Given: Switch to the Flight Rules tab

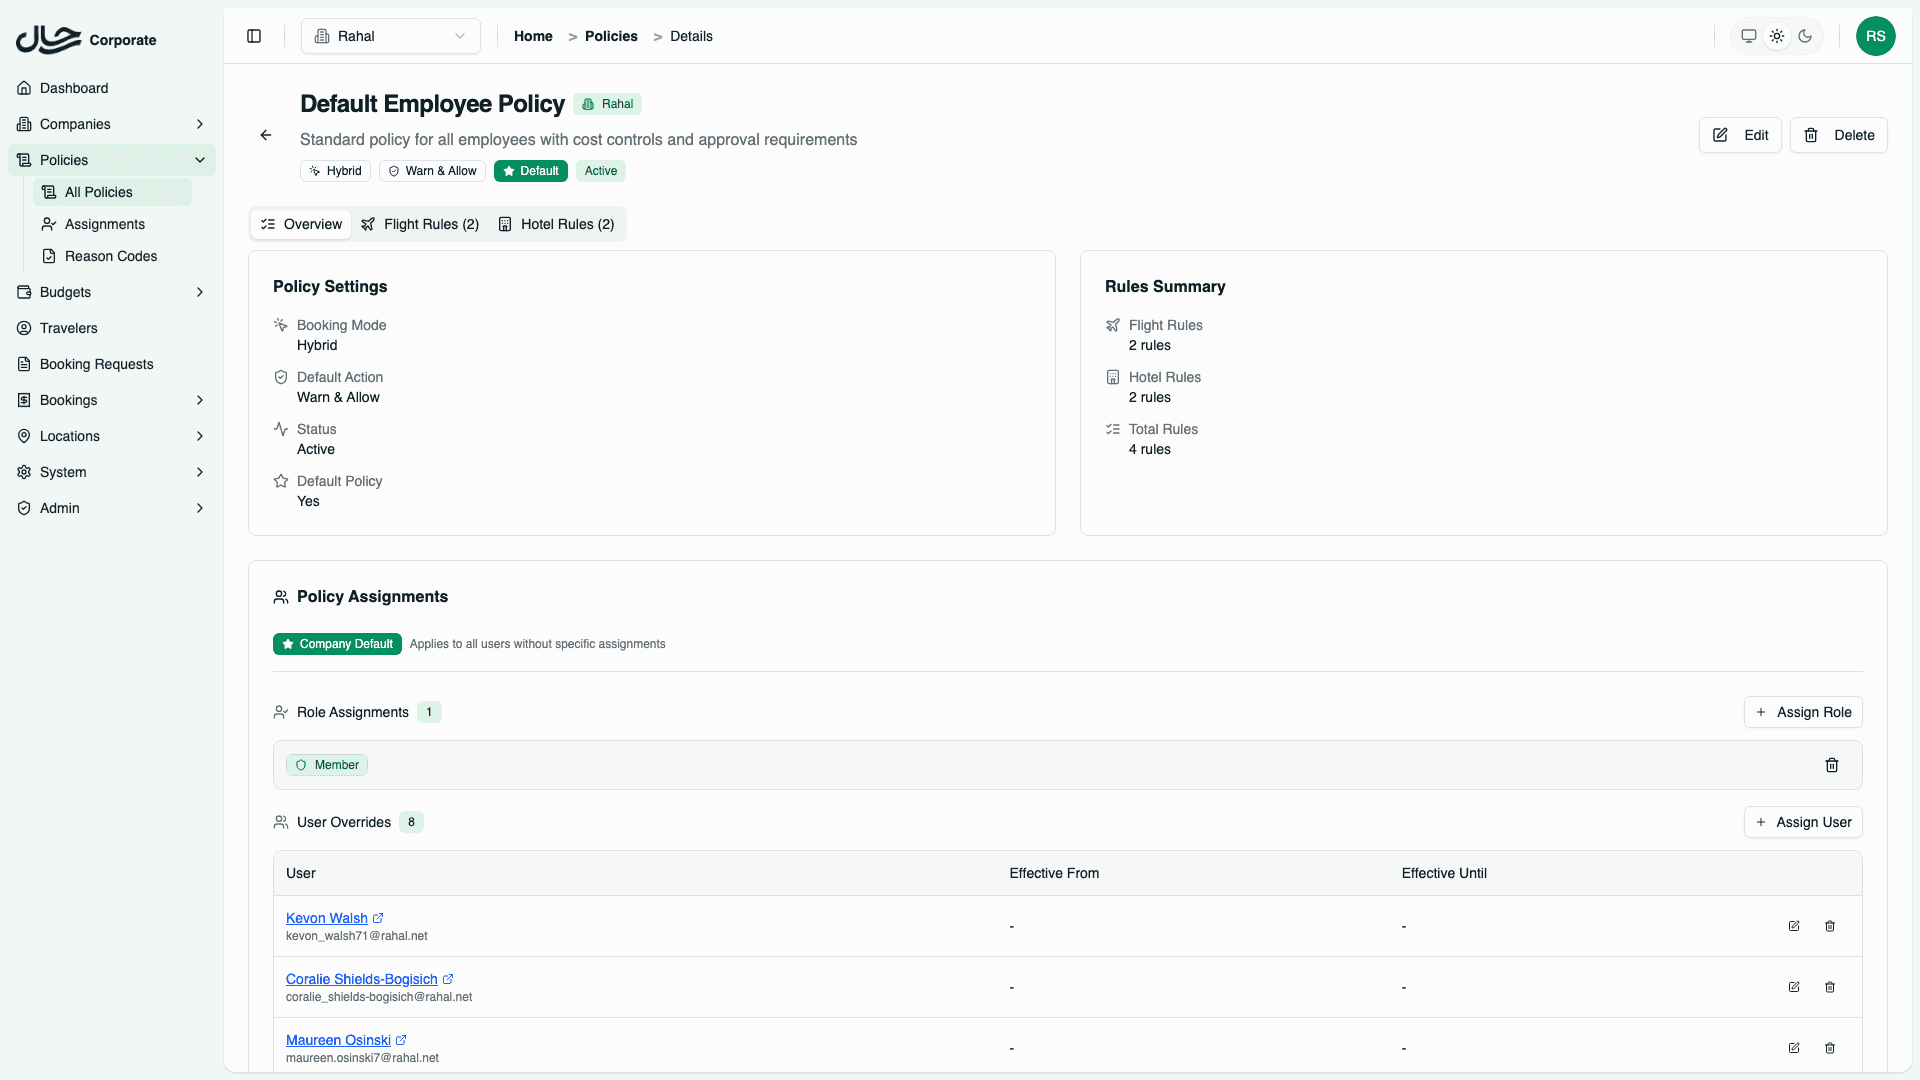Looking at the screenshot, I should click(x=420, y=224).
